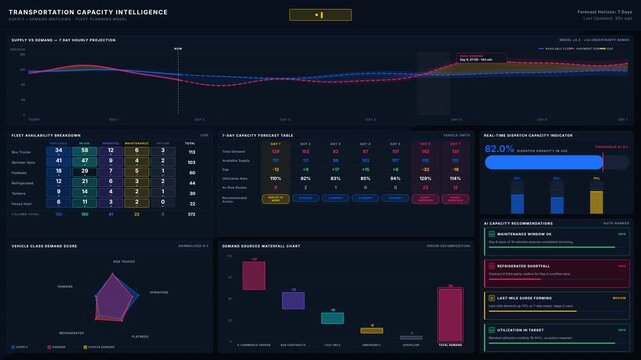Click the Day 4 recommended action pill
This screenshot has width=641, height=360.
pyautogui.click(x=365, y=198)
